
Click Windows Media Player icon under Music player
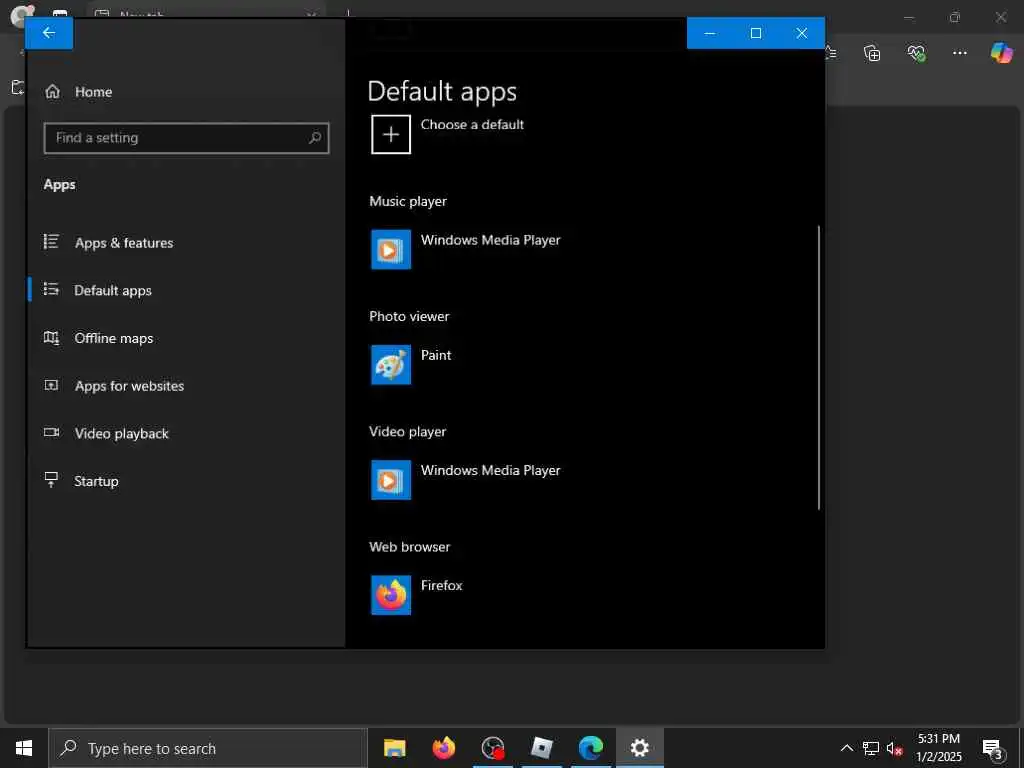point(391,249)
